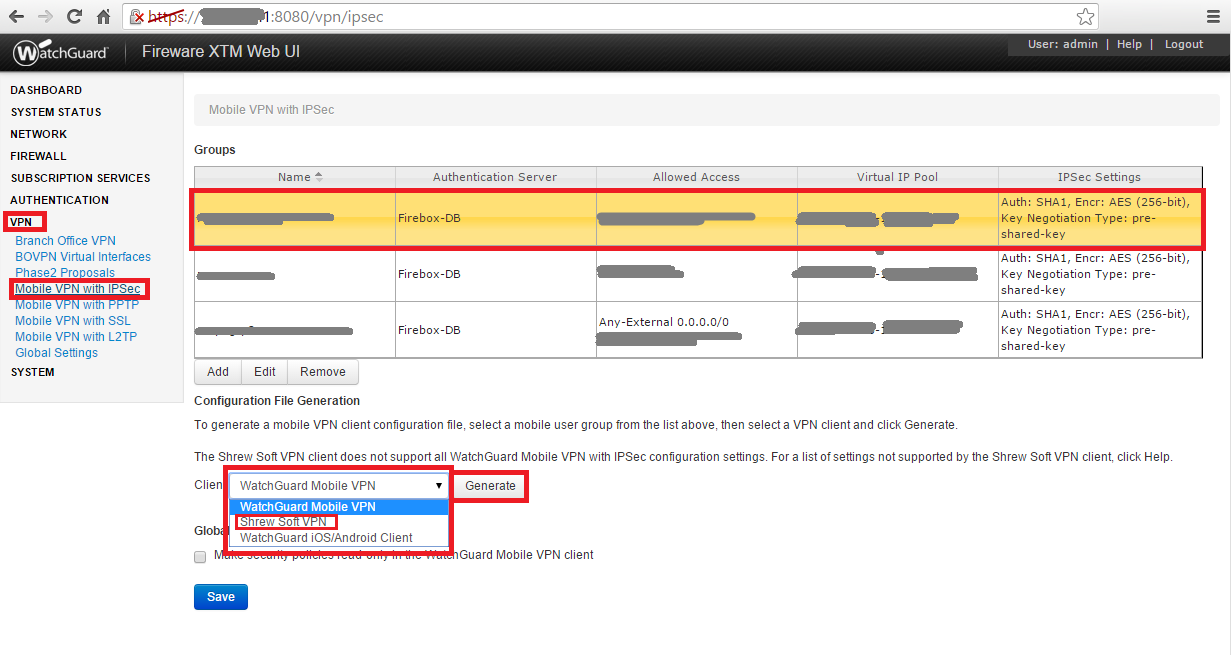Choose WatchGuard iOS/Android Client option

pyautogui.click(x=340, y=538)
